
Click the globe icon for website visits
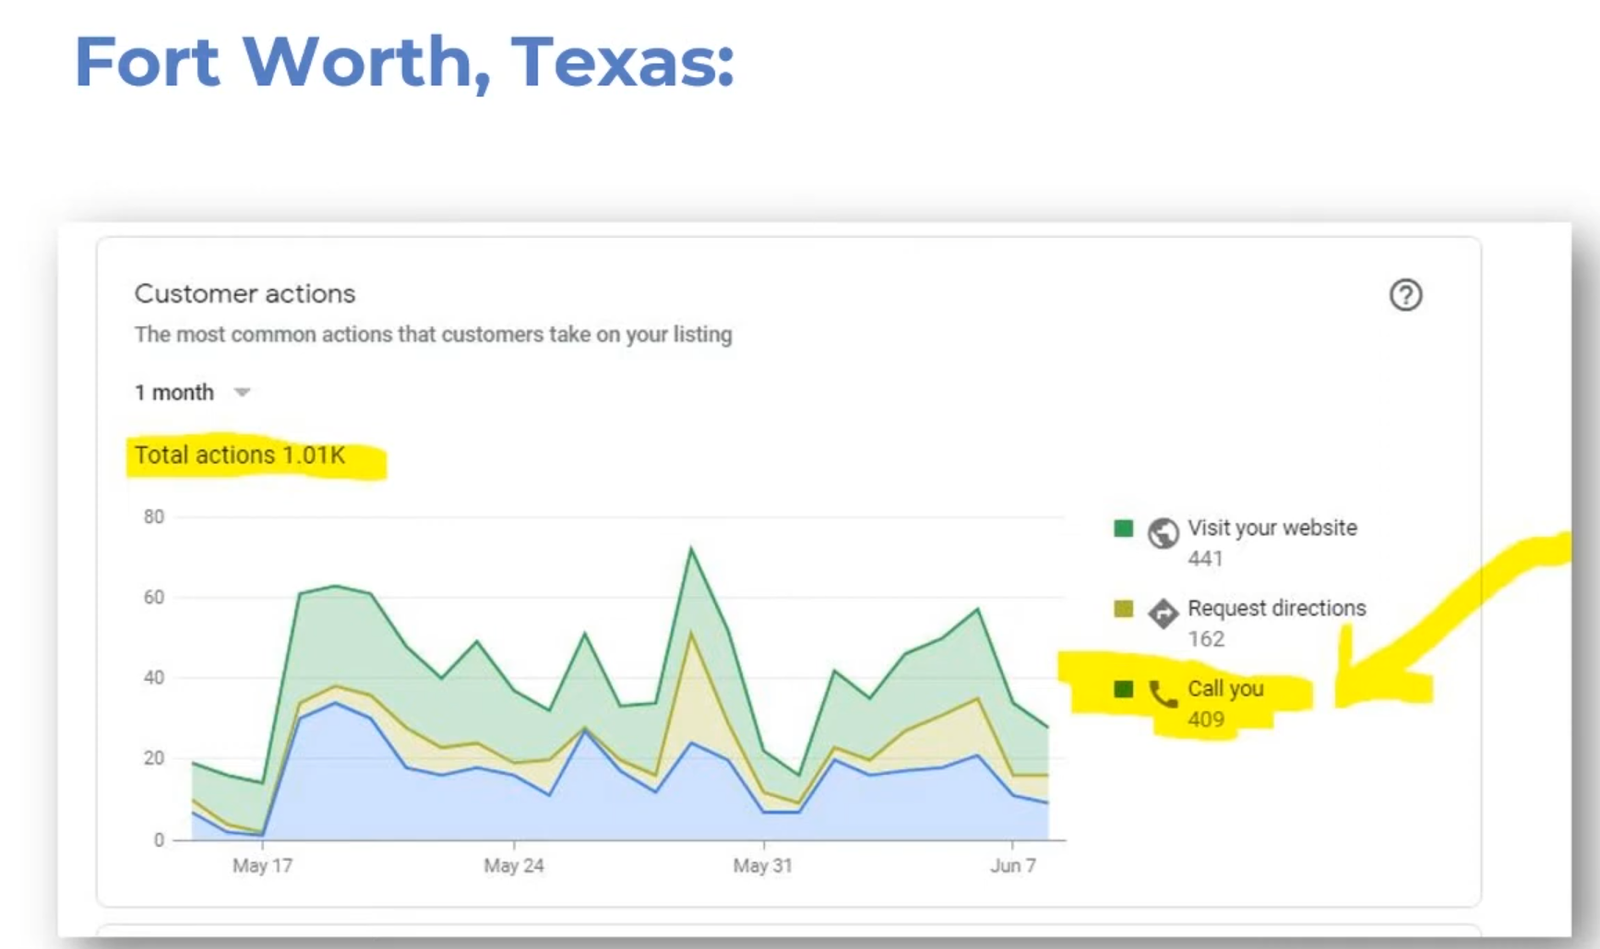click(1163, 533)
